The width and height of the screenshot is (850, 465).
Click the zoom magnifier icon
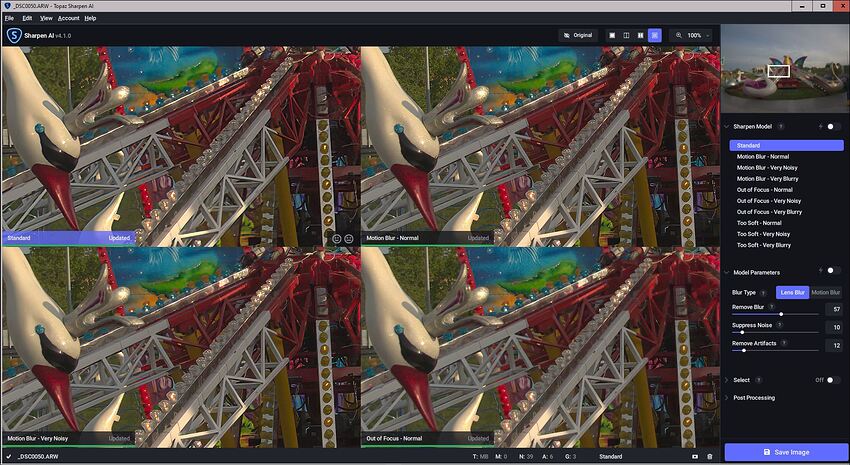(679, 35)
